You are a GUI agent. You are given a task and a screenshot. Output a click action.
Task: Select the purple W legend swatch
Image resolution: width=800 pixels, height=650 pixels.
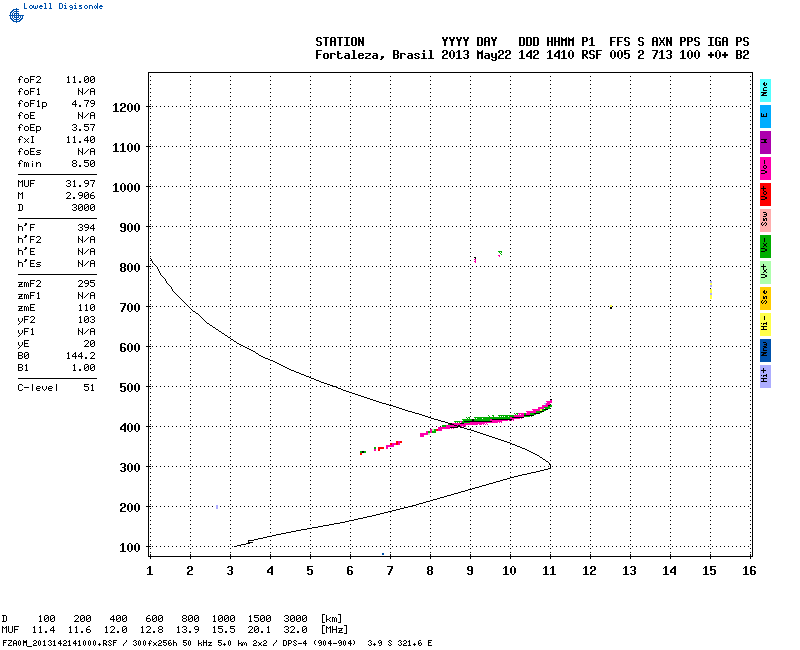(765, 142)
